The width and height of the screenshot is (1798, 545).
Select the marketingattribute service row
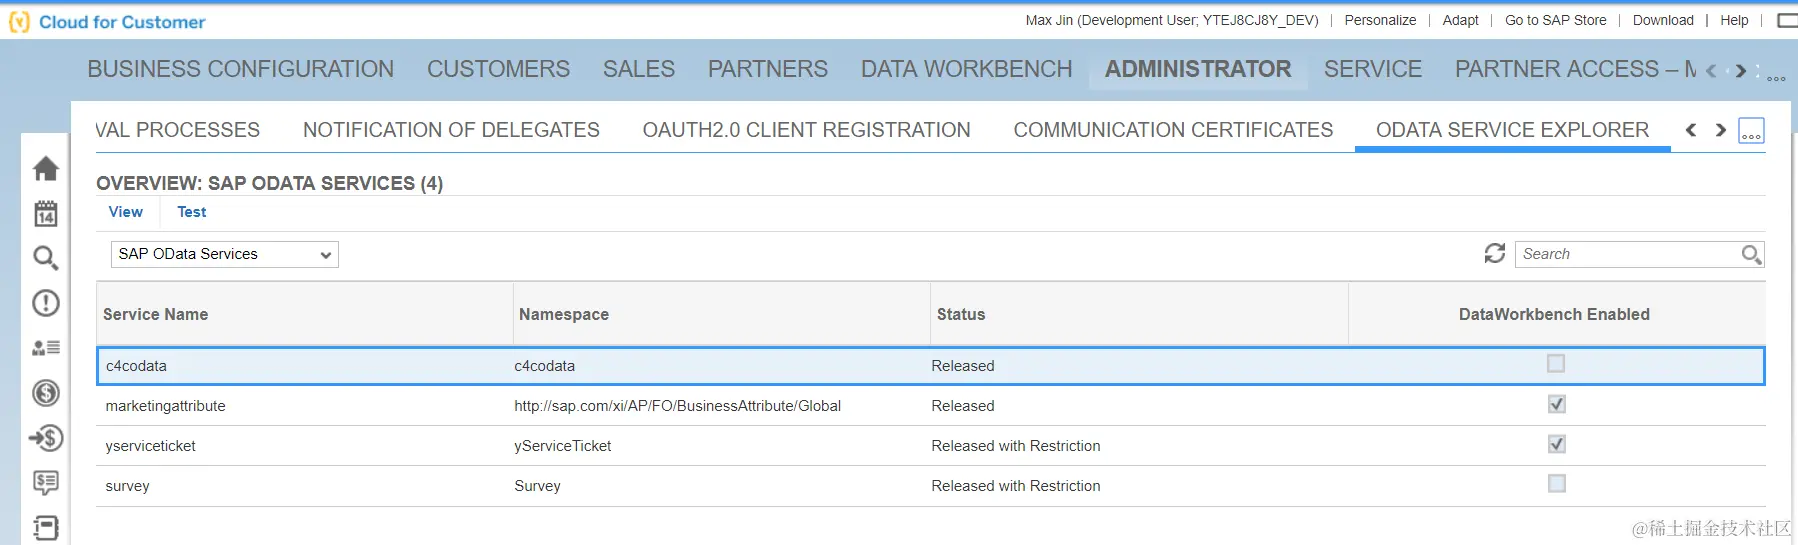coord(930,406)
